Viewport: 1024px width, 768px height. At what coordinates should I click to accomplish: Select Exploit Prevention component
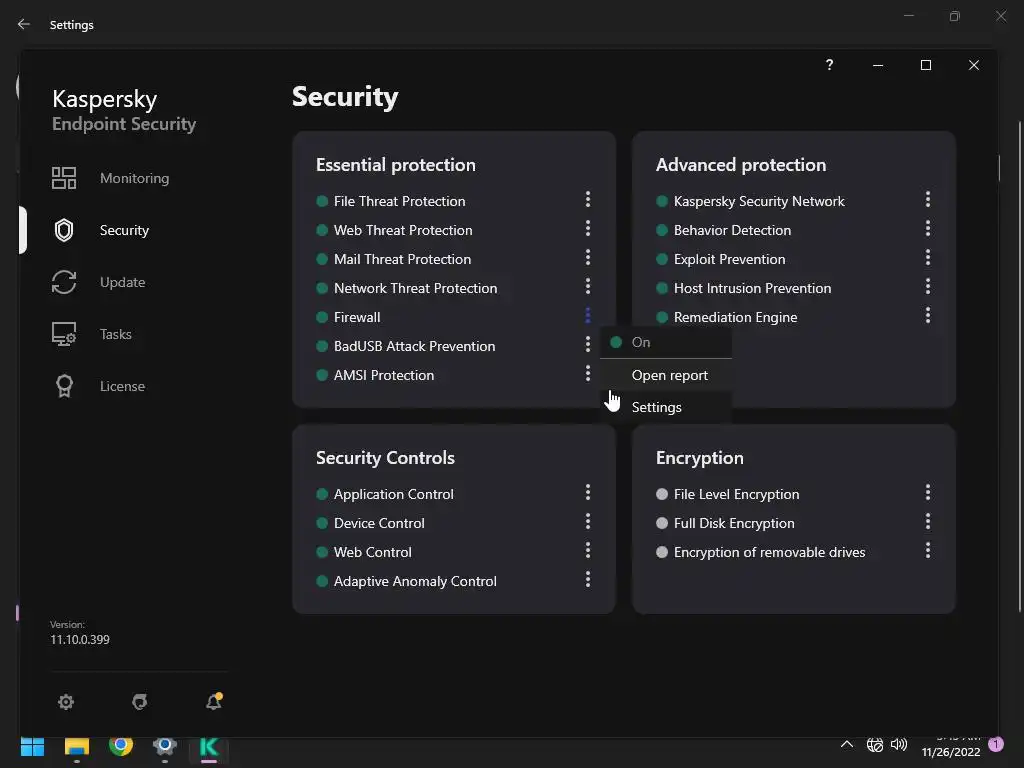pos(729,259)
